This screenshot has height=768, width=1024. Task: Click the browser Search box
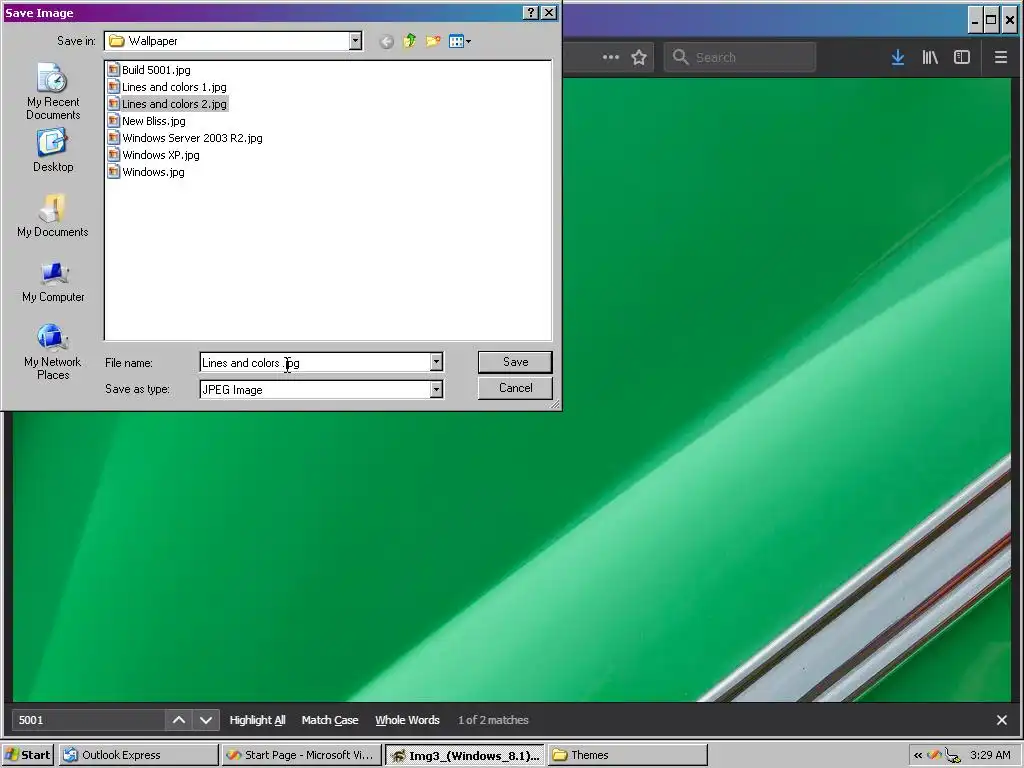(x=740, y=57)
